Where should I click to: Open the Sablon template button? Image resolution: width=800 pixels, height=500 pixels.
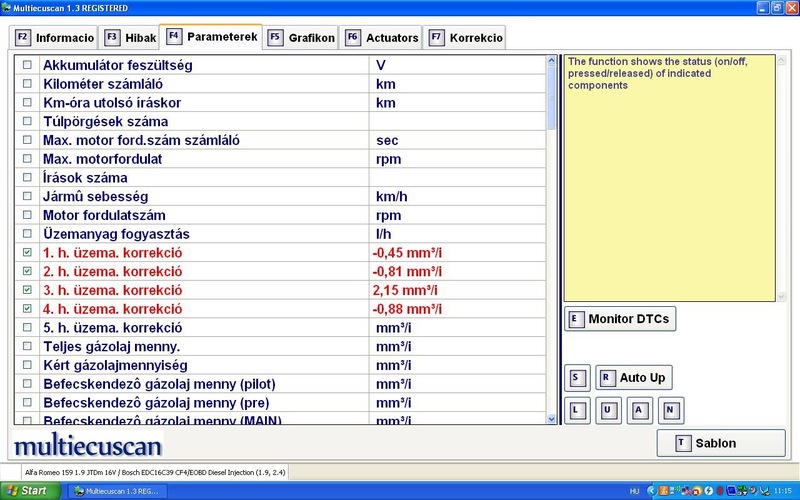coord(721,443)
